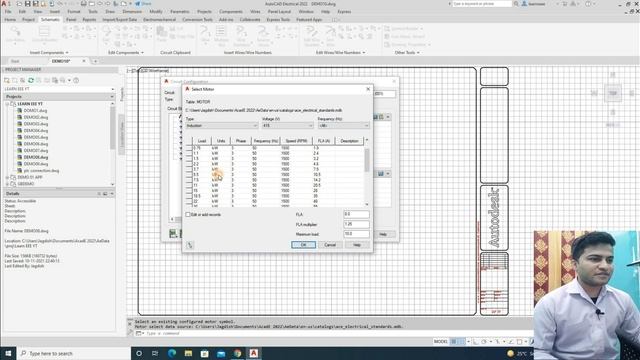Click the pick-from-drawing icon at dialog bottom-left
The height and width of the screenshot is (360, 640).
pyautogui.click(x=190, y=245)
